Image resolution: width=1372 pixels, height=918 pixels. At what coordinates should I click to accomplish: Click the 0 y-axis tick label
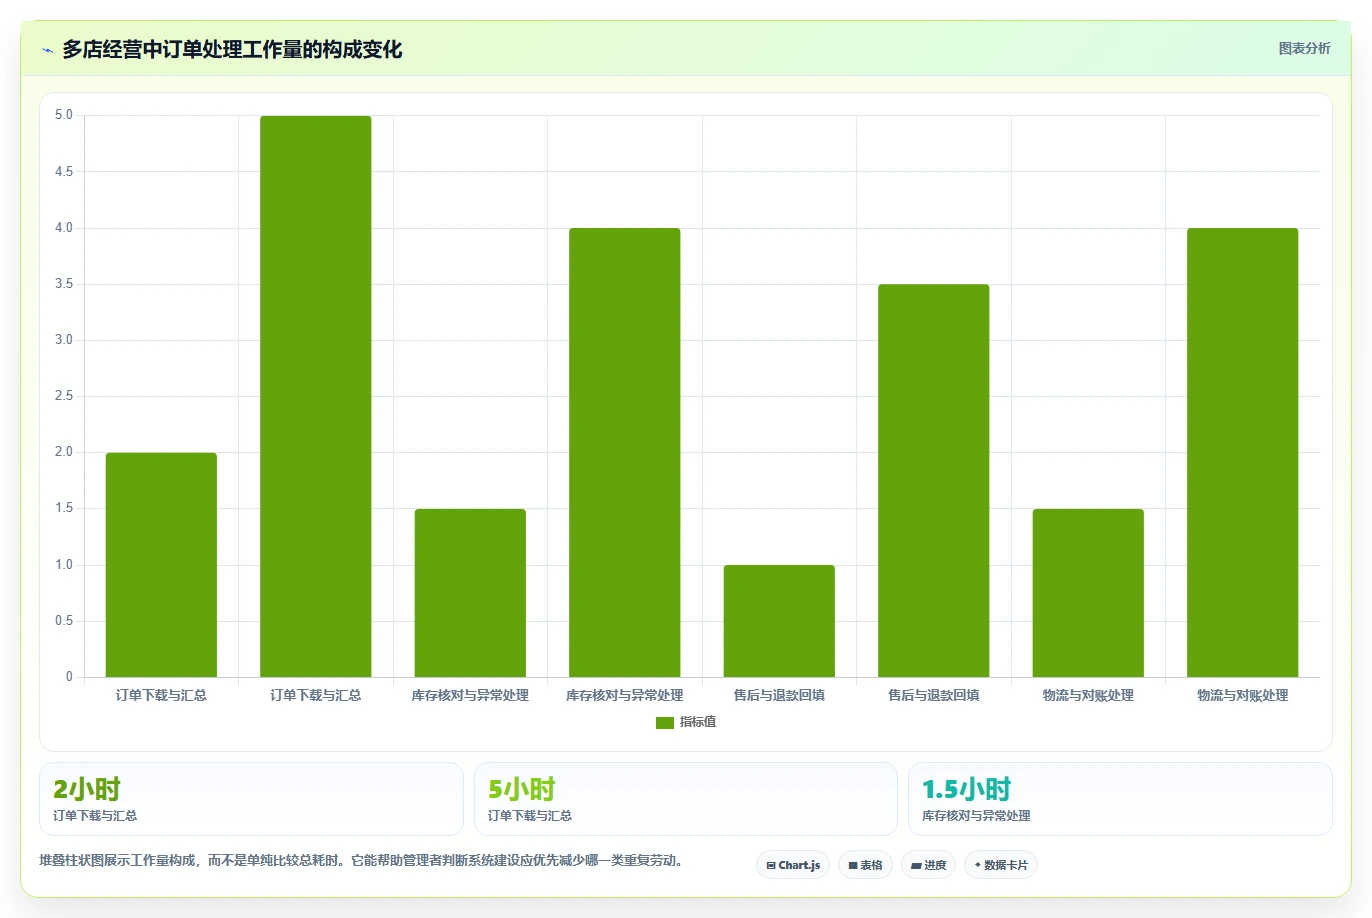click(69, 677)
